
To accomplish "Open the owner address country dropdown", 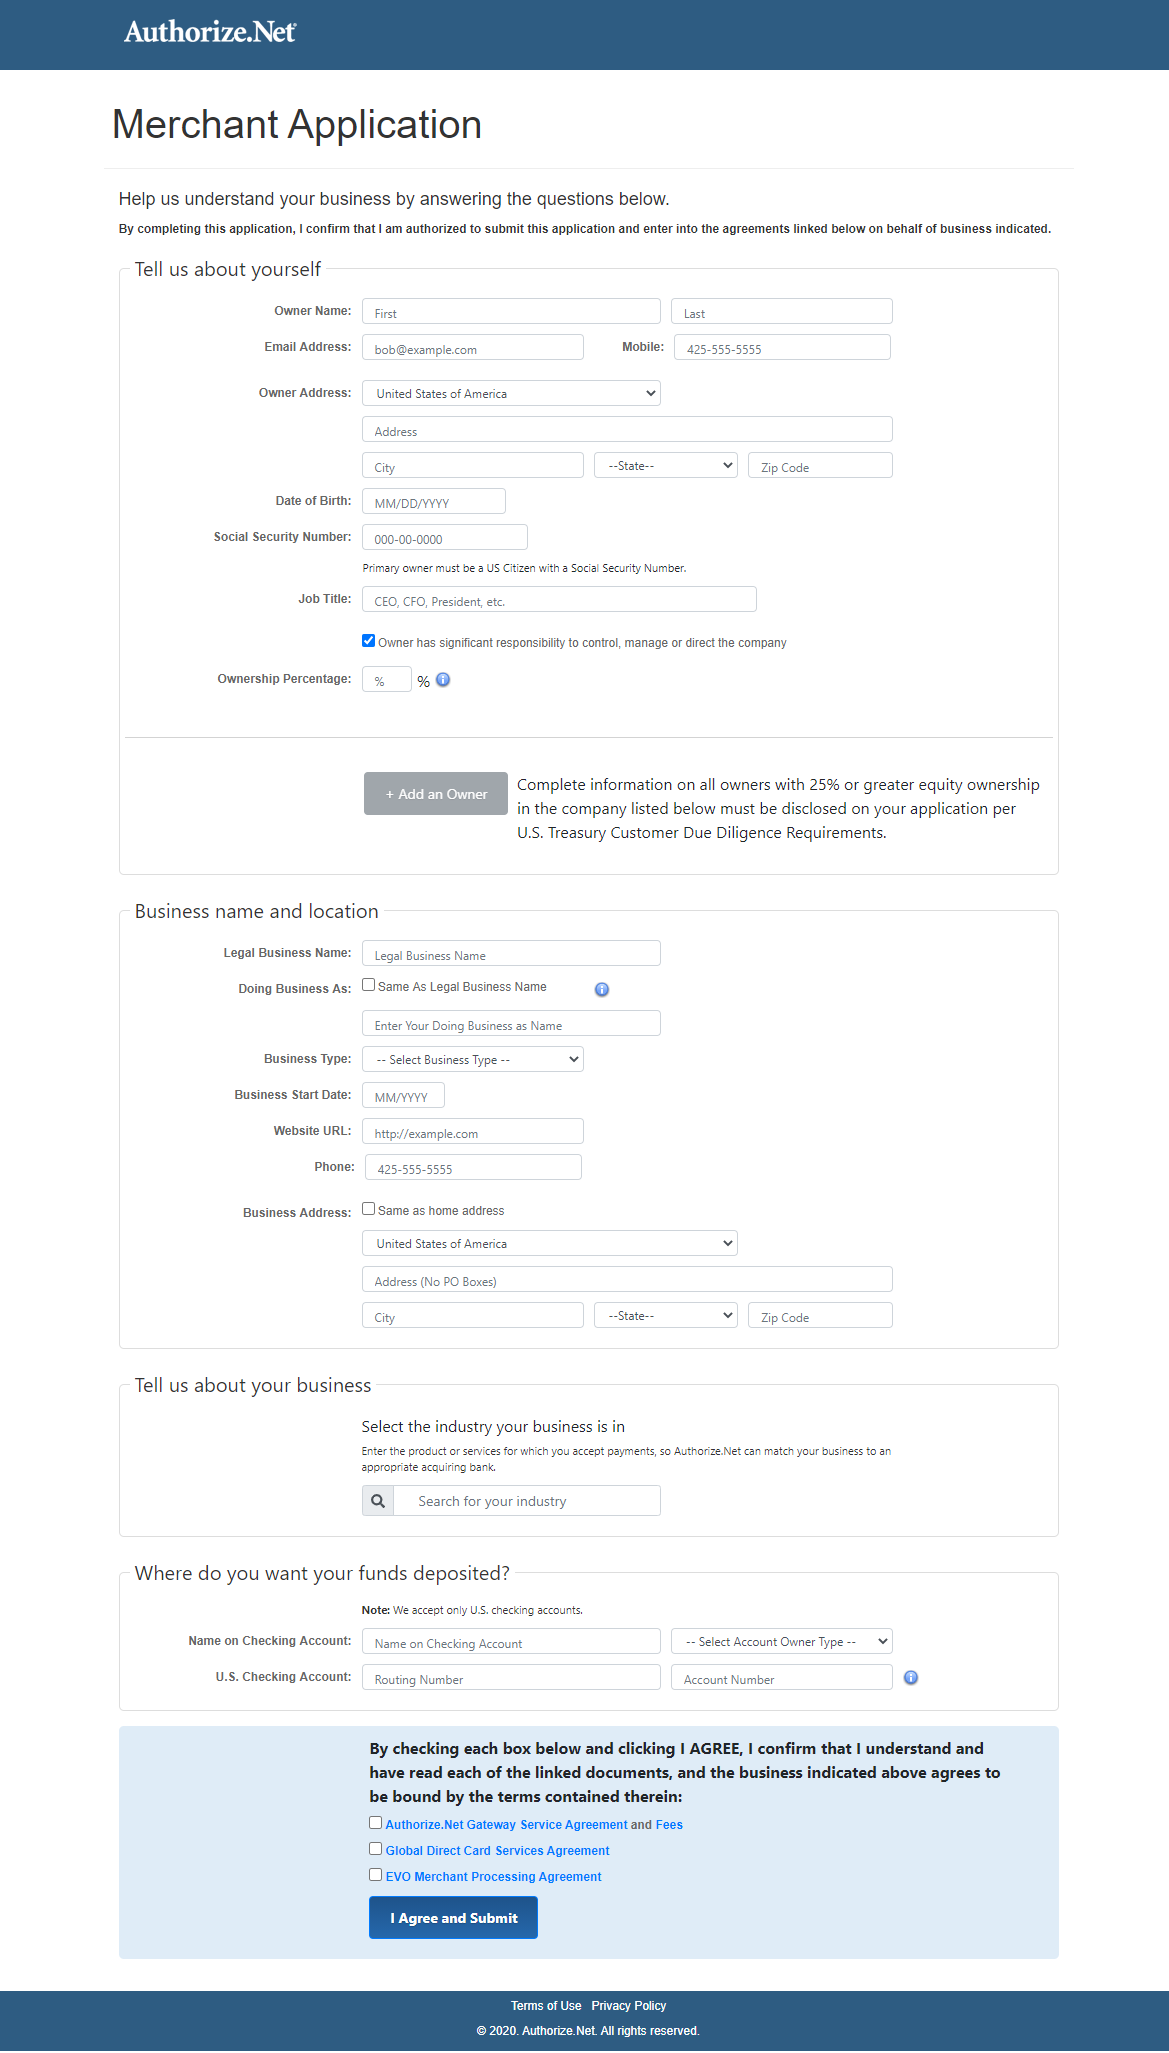I will coord(511,392).
